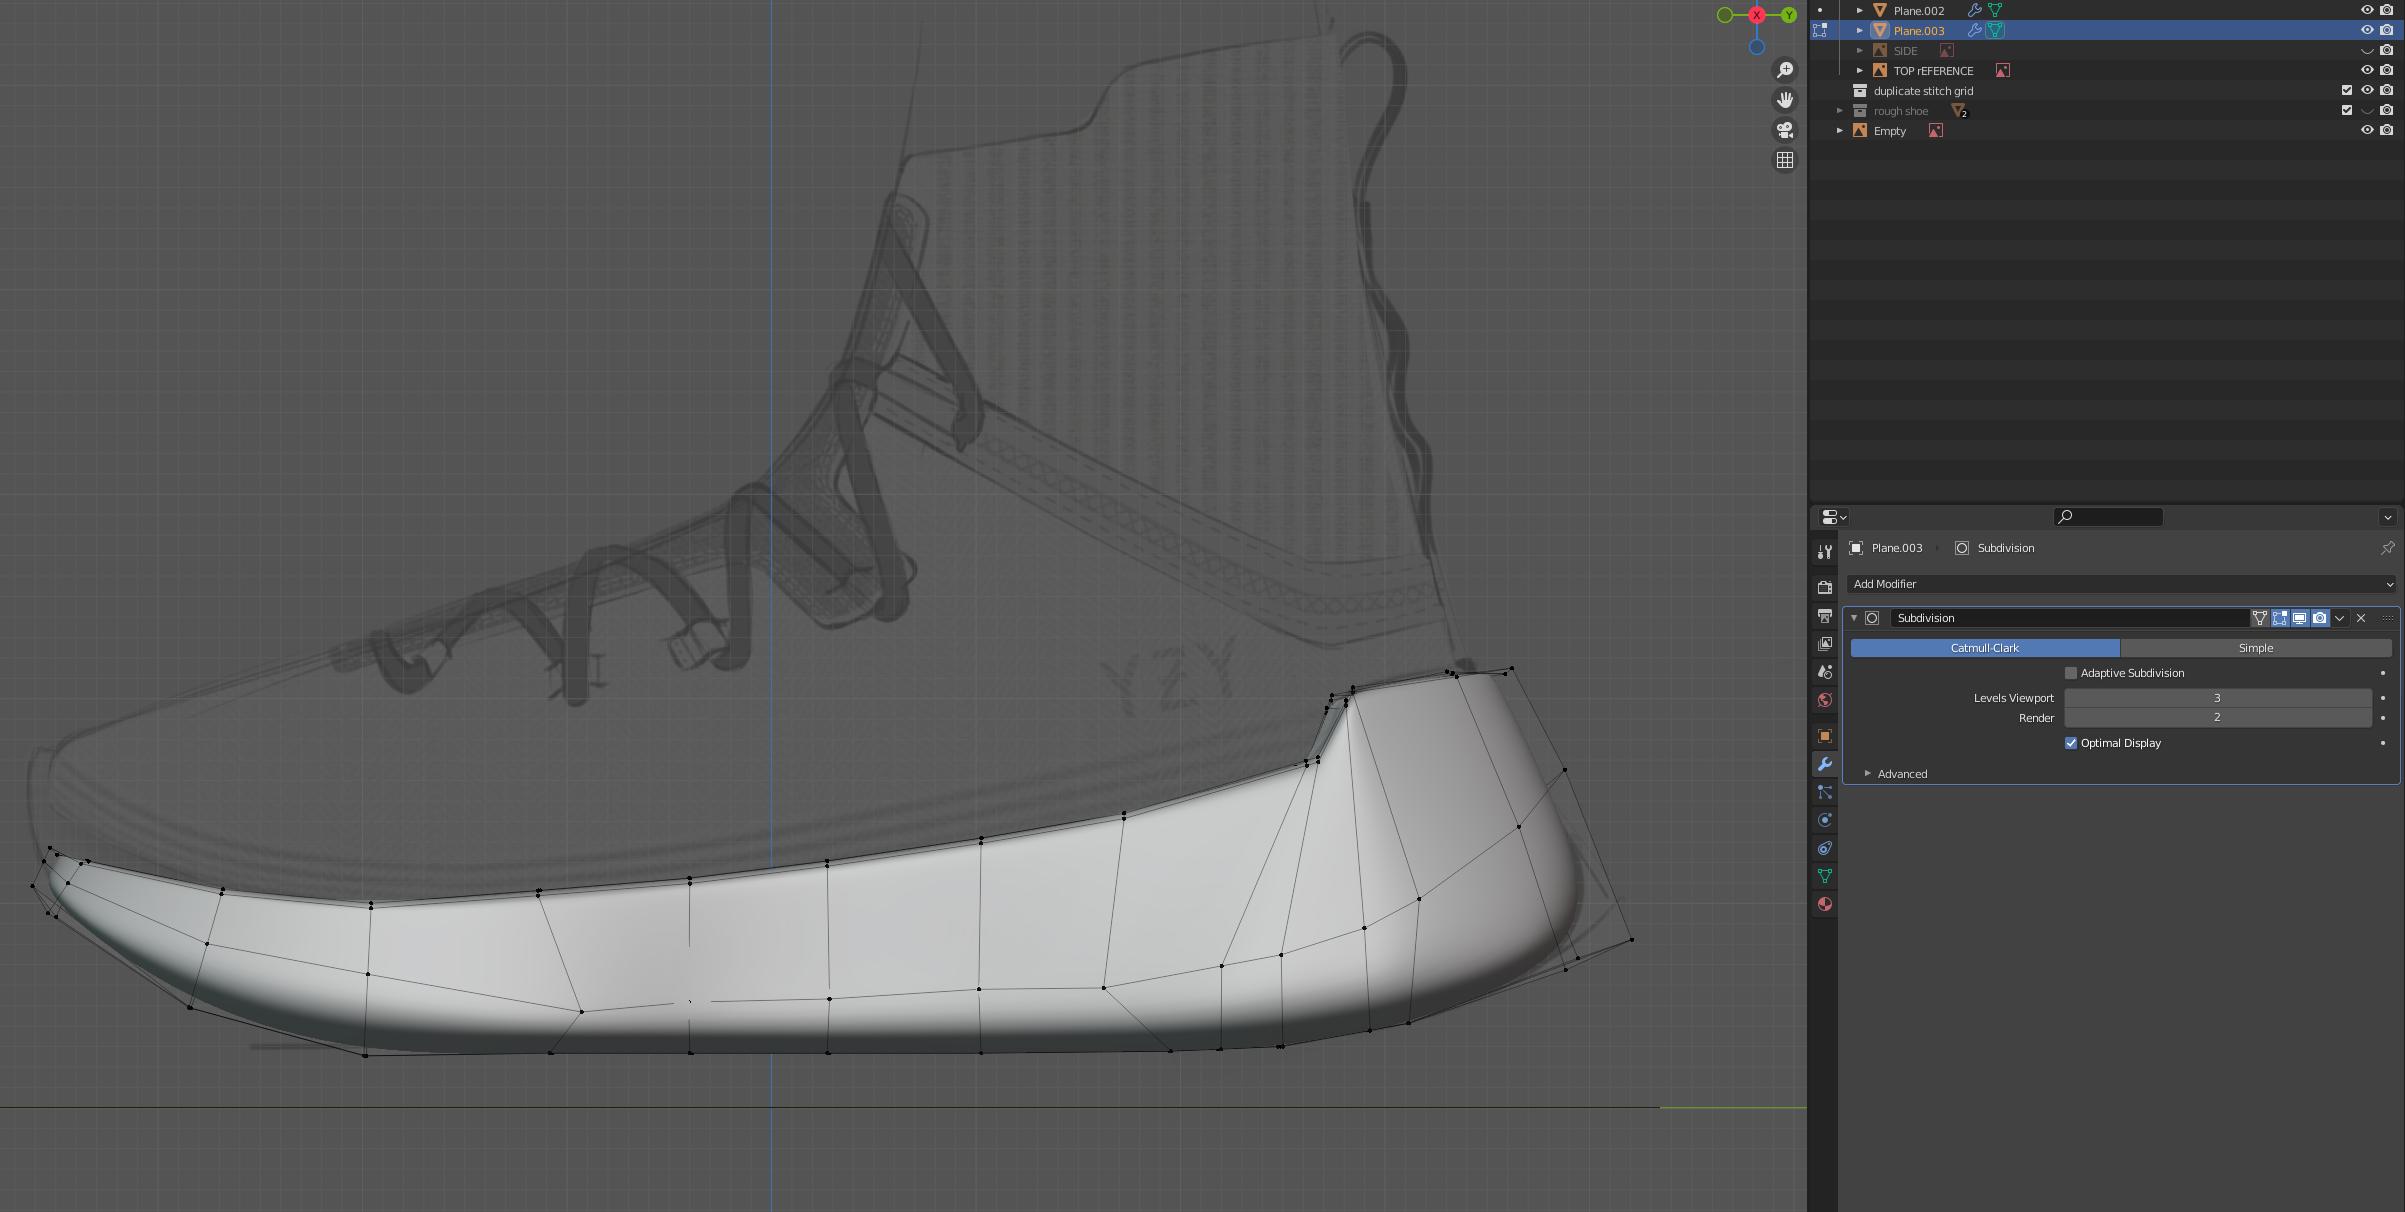Uncheck the rough shoe collection checkbox

pyautogui.click(x=2346, y=111)
